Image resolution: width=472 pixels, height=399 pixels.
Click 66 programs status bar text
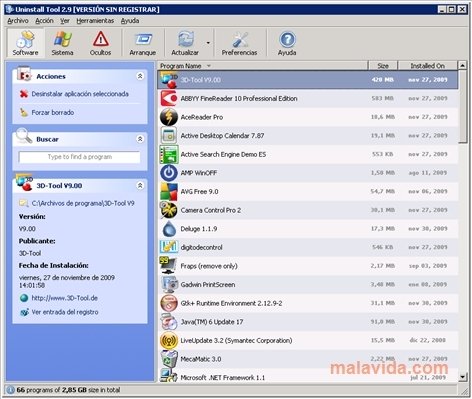click(68, 390)
